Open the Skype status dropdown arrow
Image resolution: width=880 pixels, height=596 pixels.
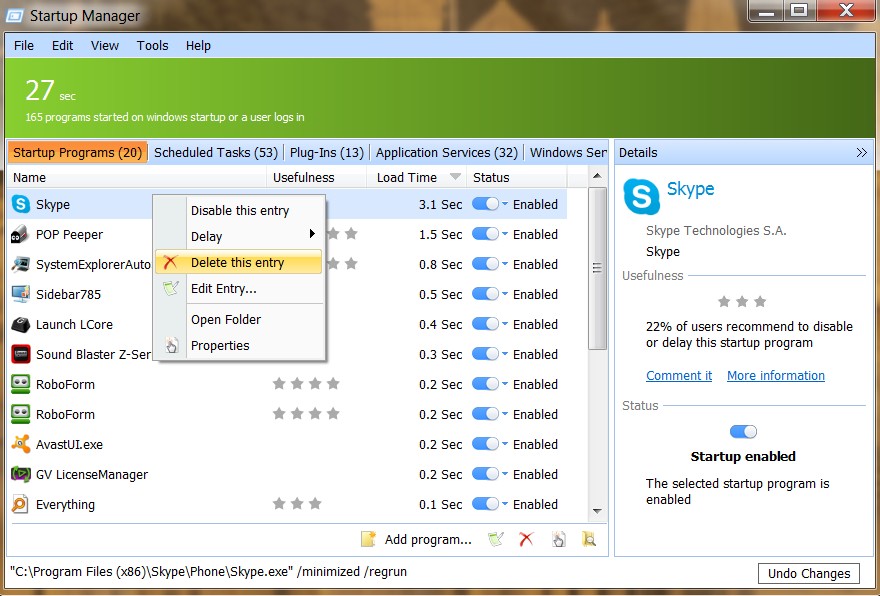click(x=505, y=204)
